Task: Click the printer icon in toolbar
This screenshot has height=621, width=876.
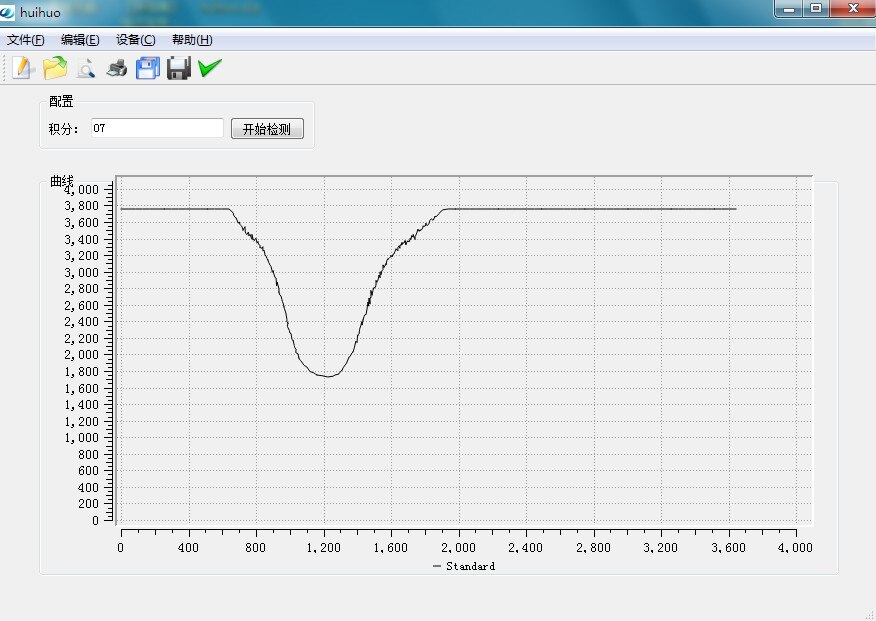Action: (x=117, y=68)
